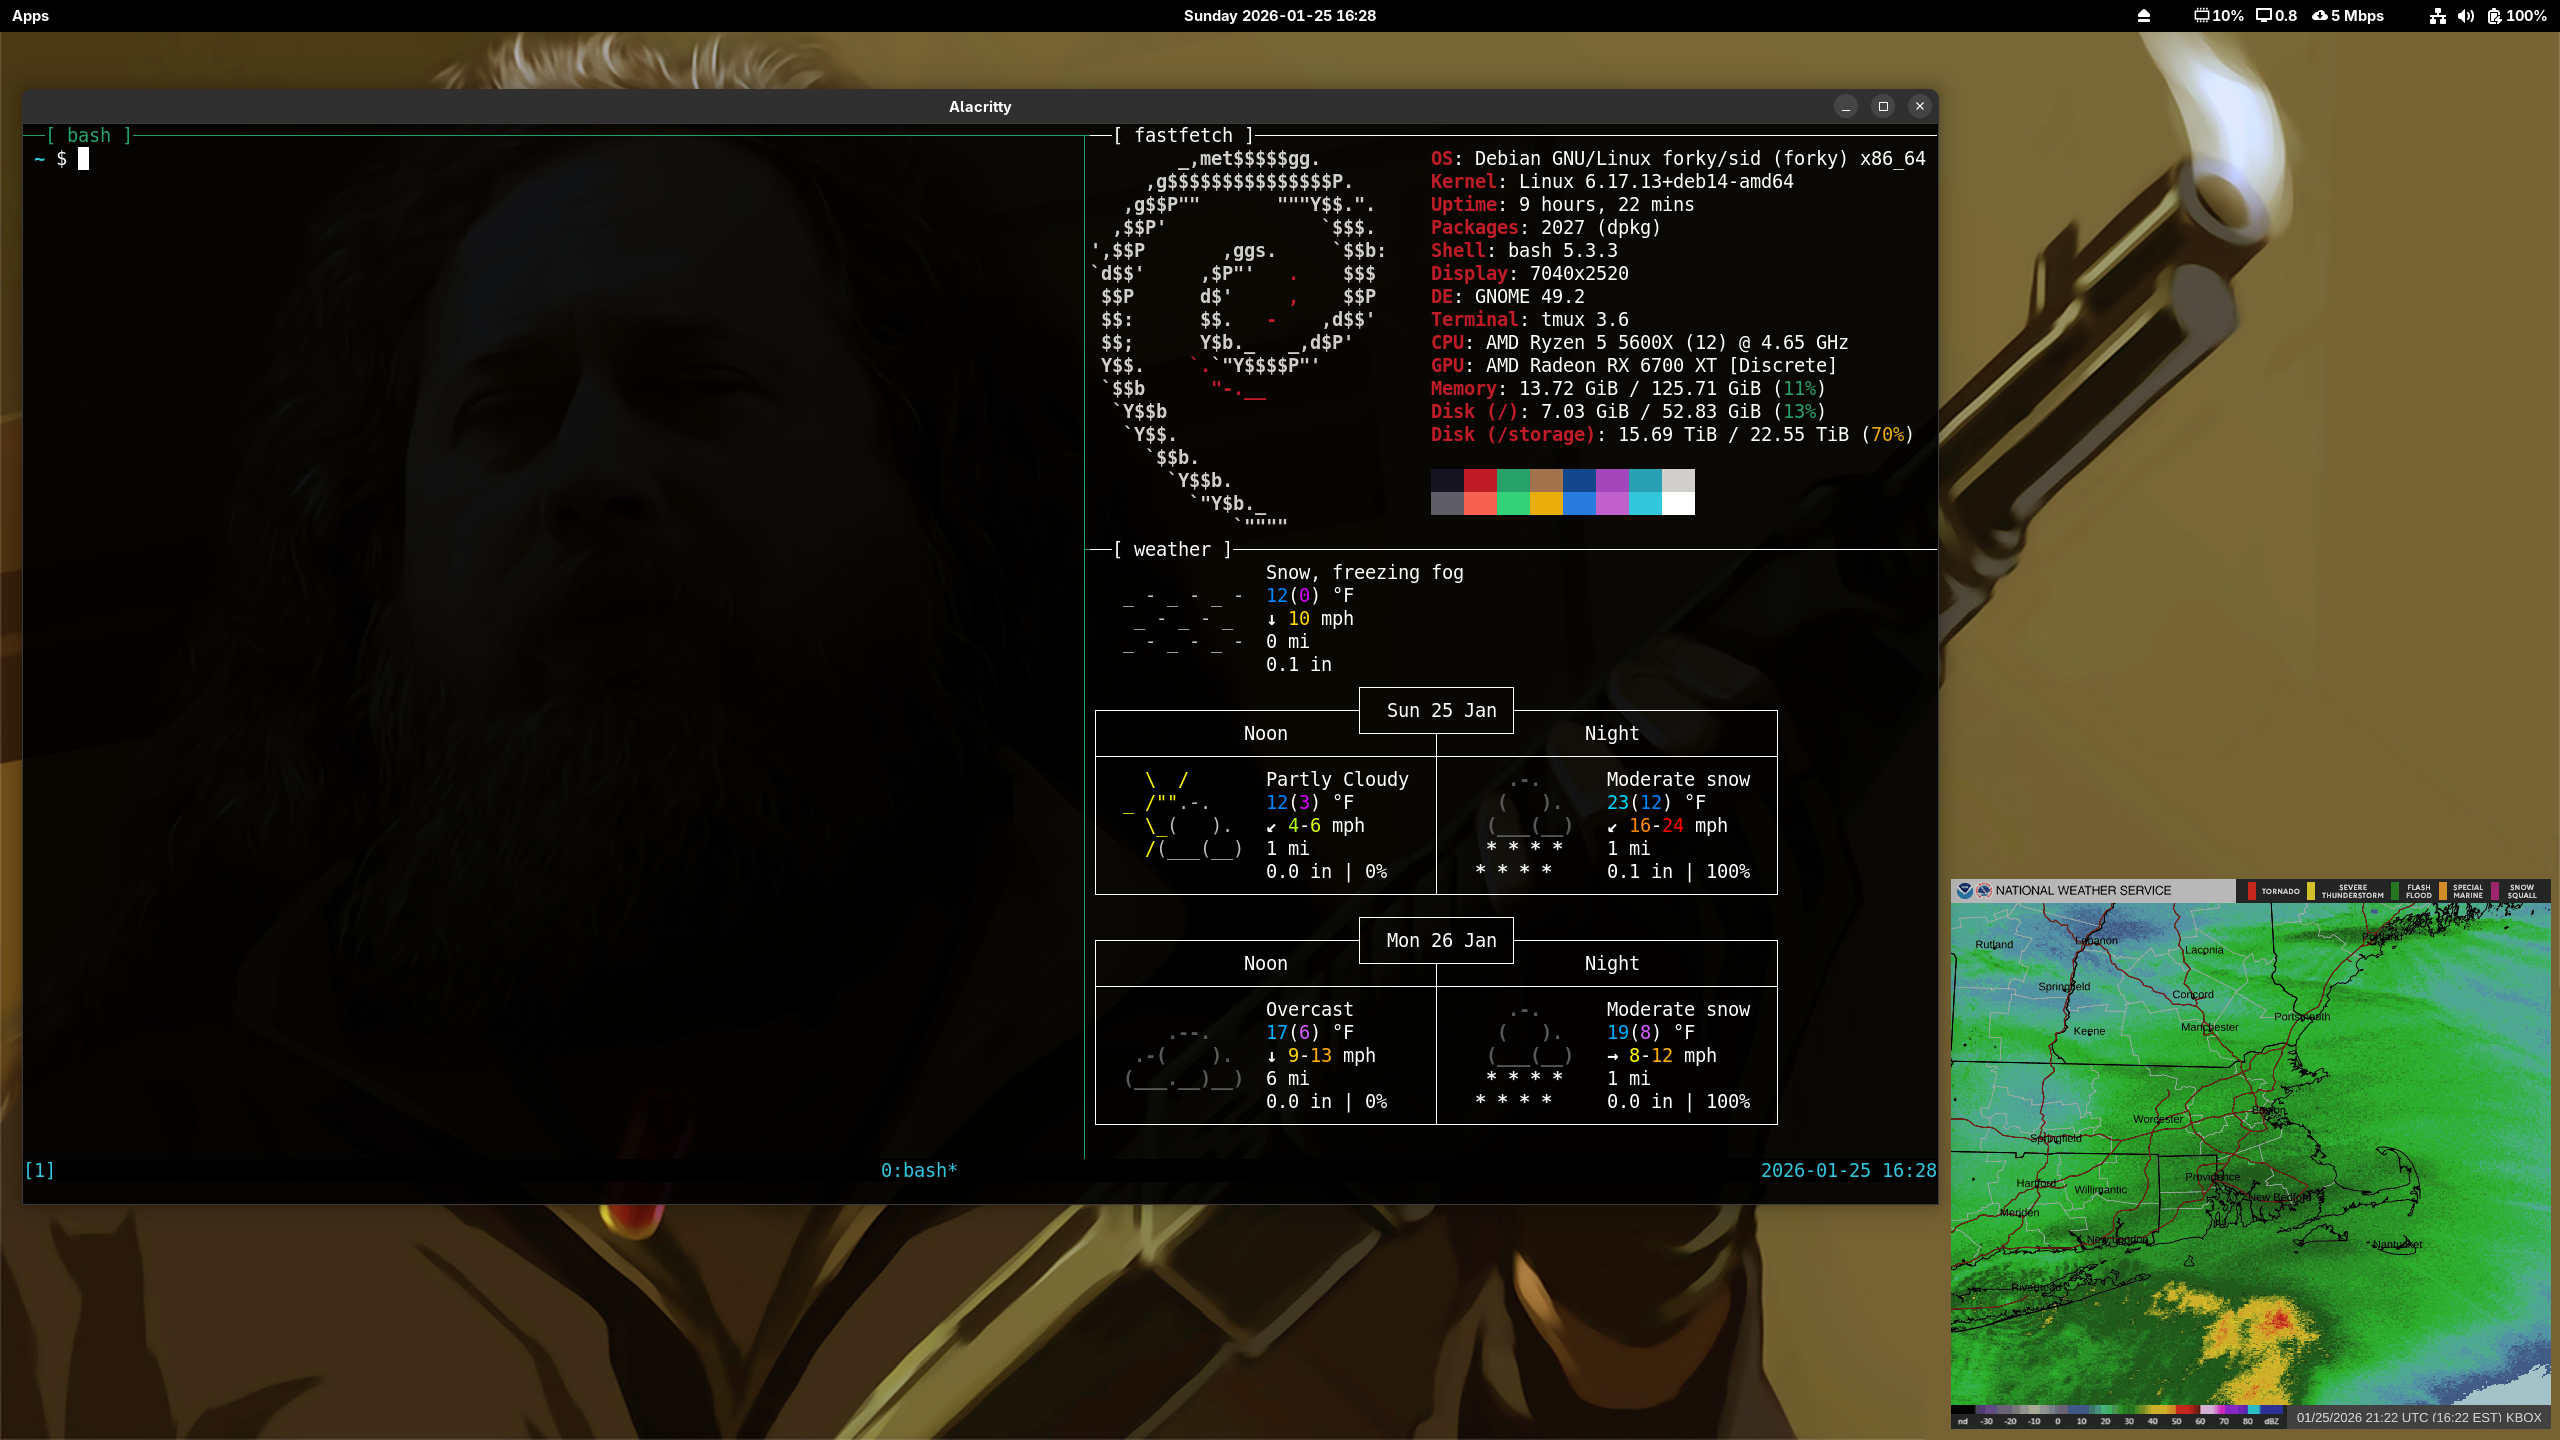
Task: Click the volume speaker icon
Action: tap(2466, 16)
